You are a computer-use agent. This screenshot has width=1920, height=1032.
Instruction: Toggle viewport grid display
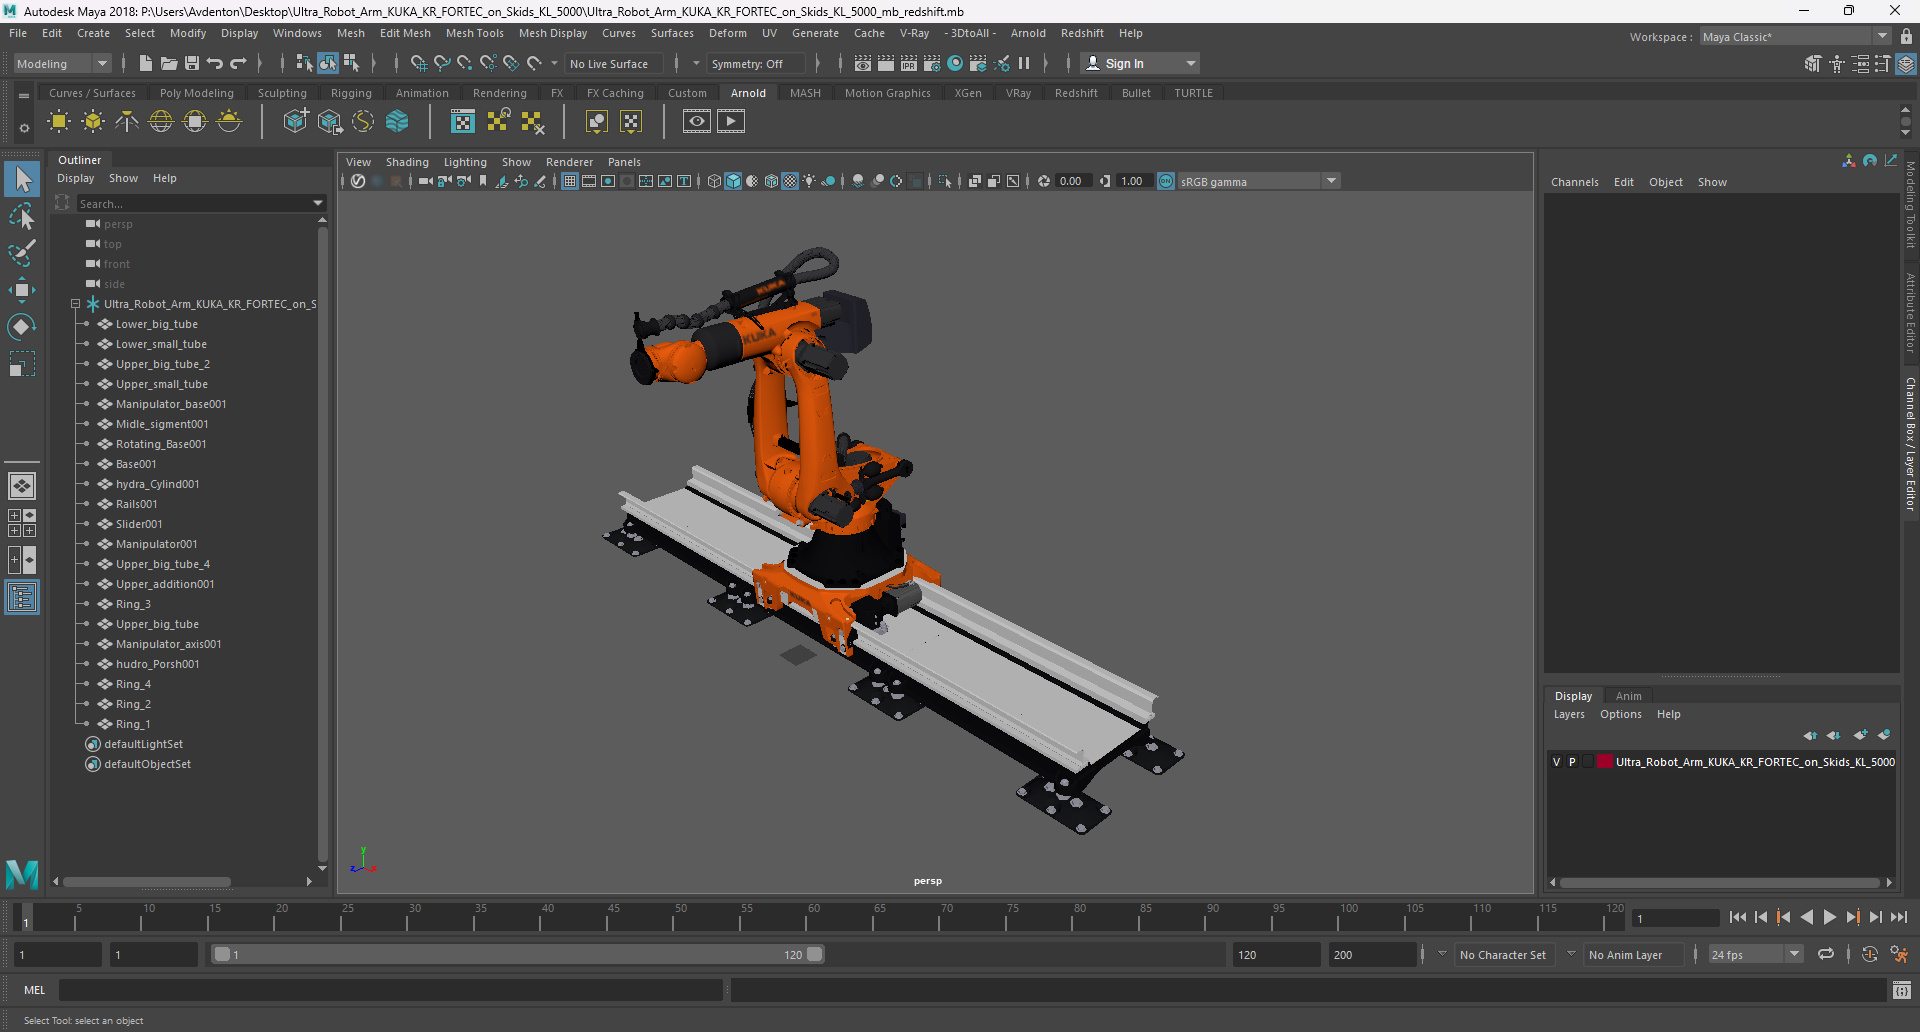(570, 181)
